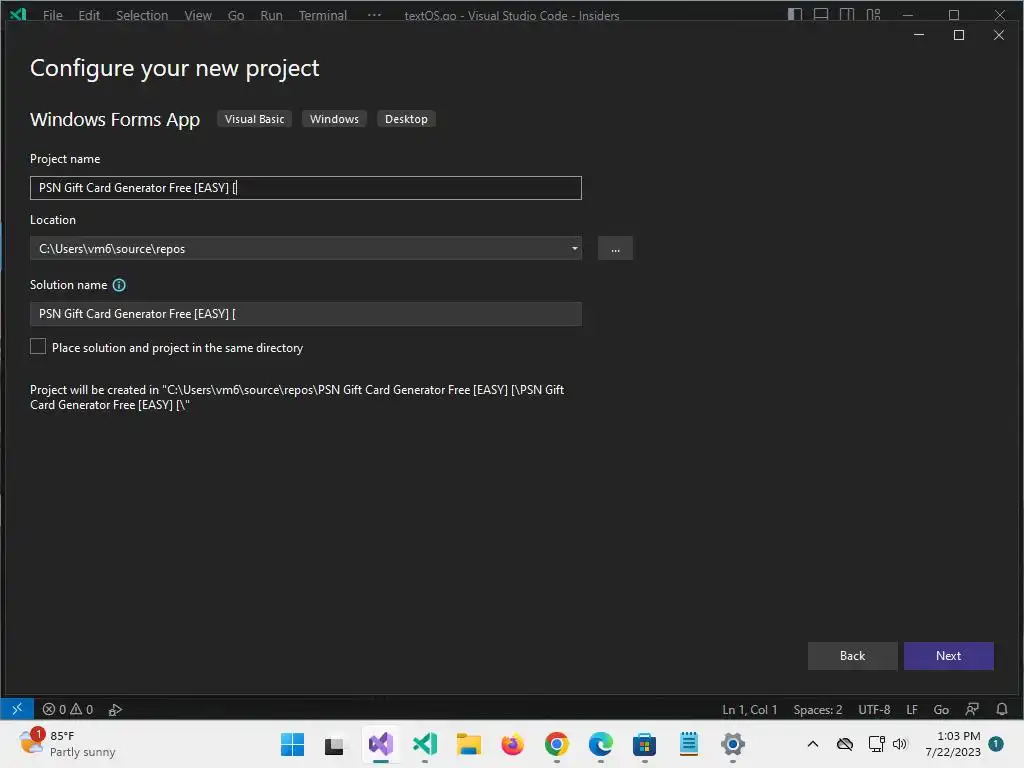Open the notification center badge
The height and width of the screenshot is (768, 1024).
pos(996,744)
